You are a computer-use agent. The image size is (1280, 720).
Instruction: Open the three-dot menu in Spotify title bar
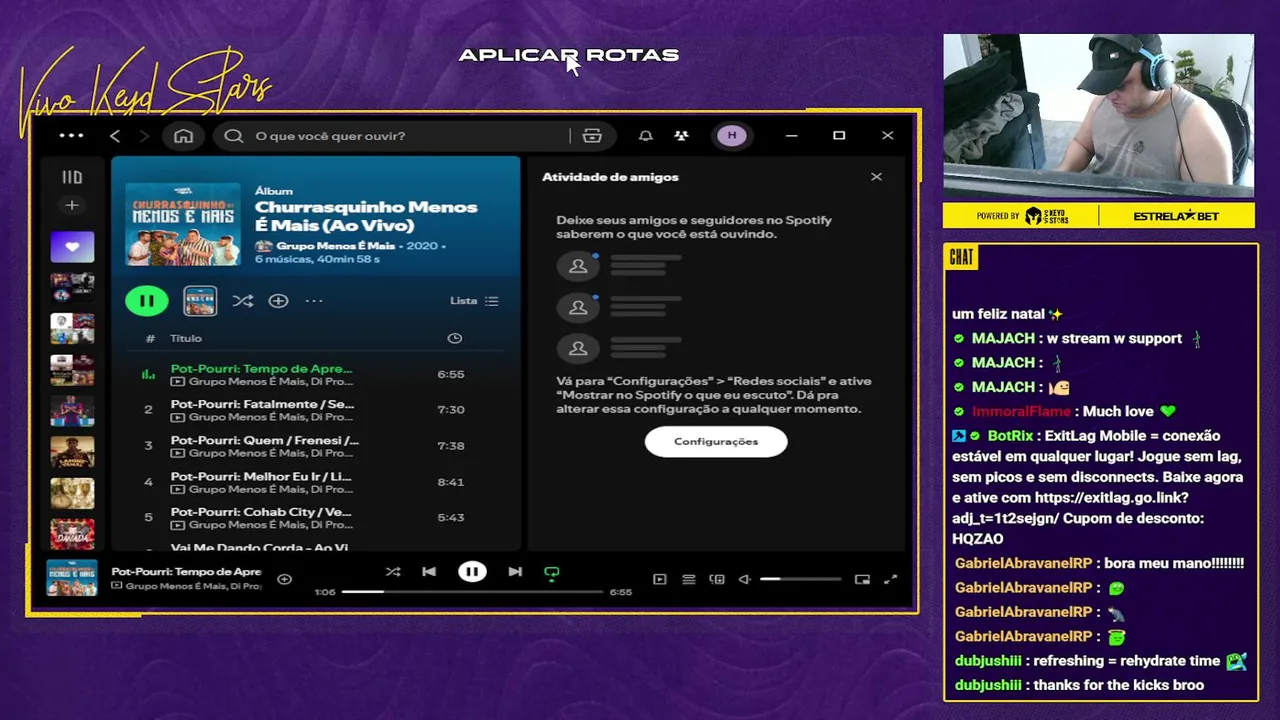[x=71, y=136]
